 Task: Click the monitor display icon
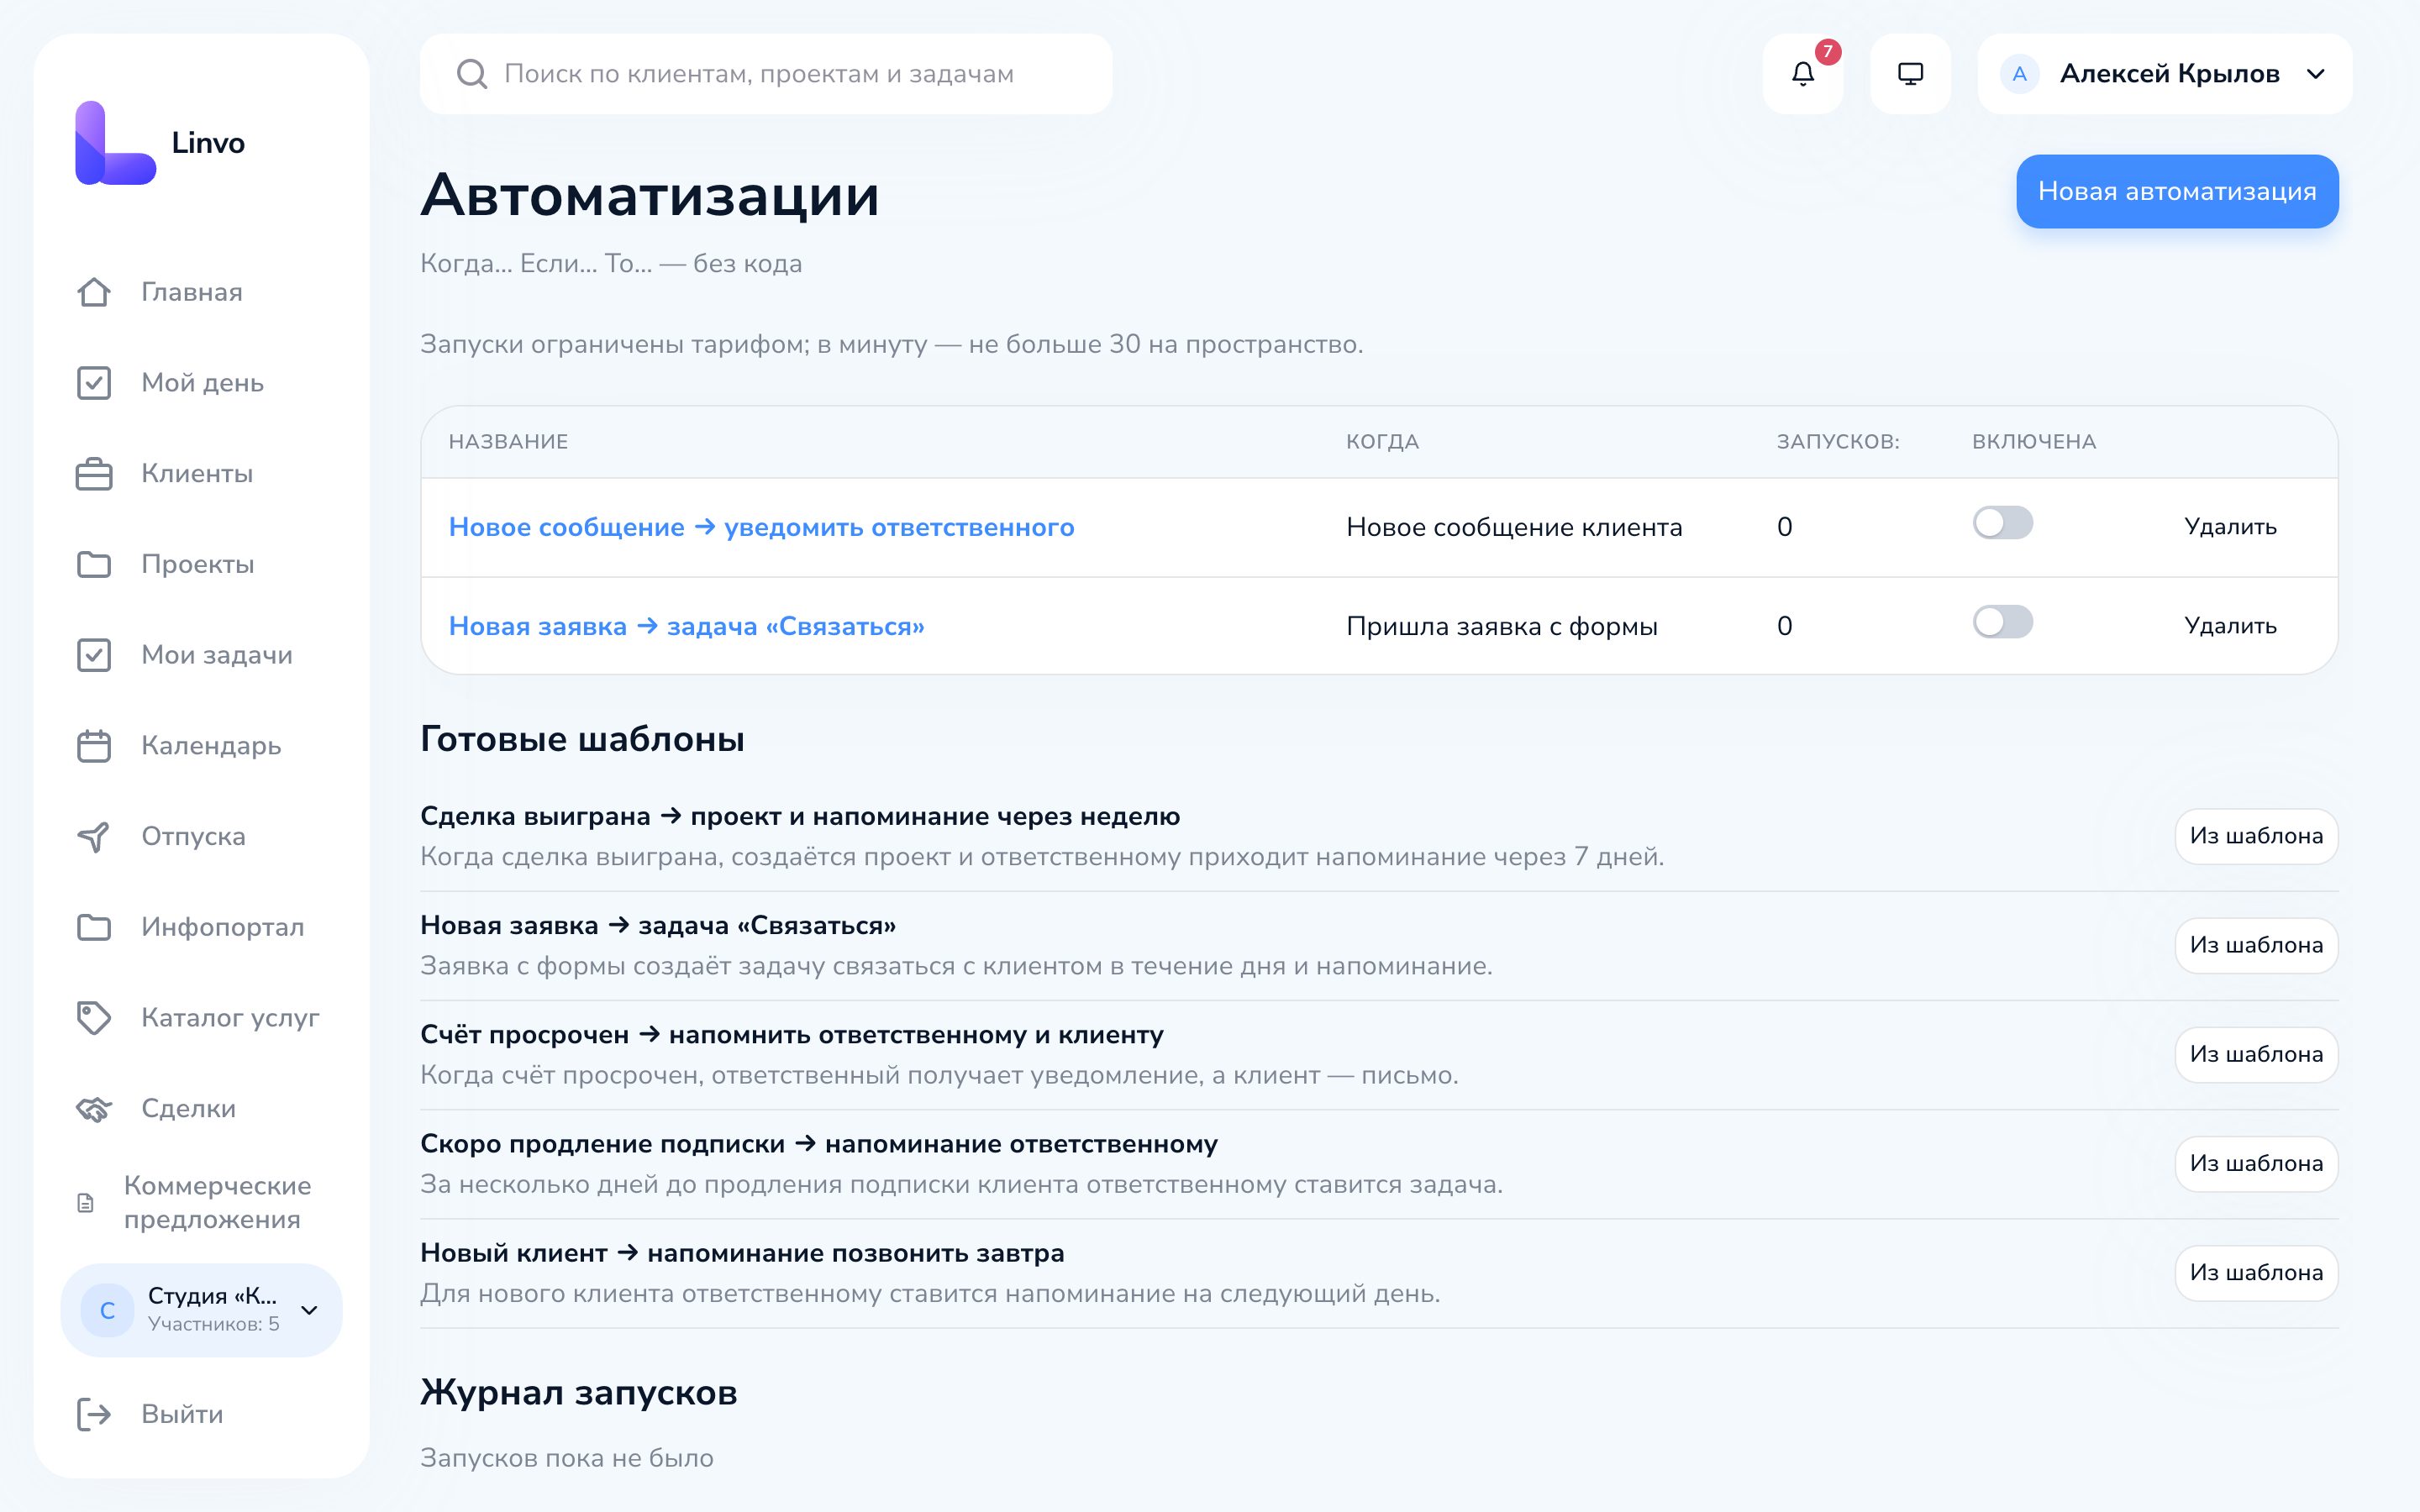(1910, 74)
